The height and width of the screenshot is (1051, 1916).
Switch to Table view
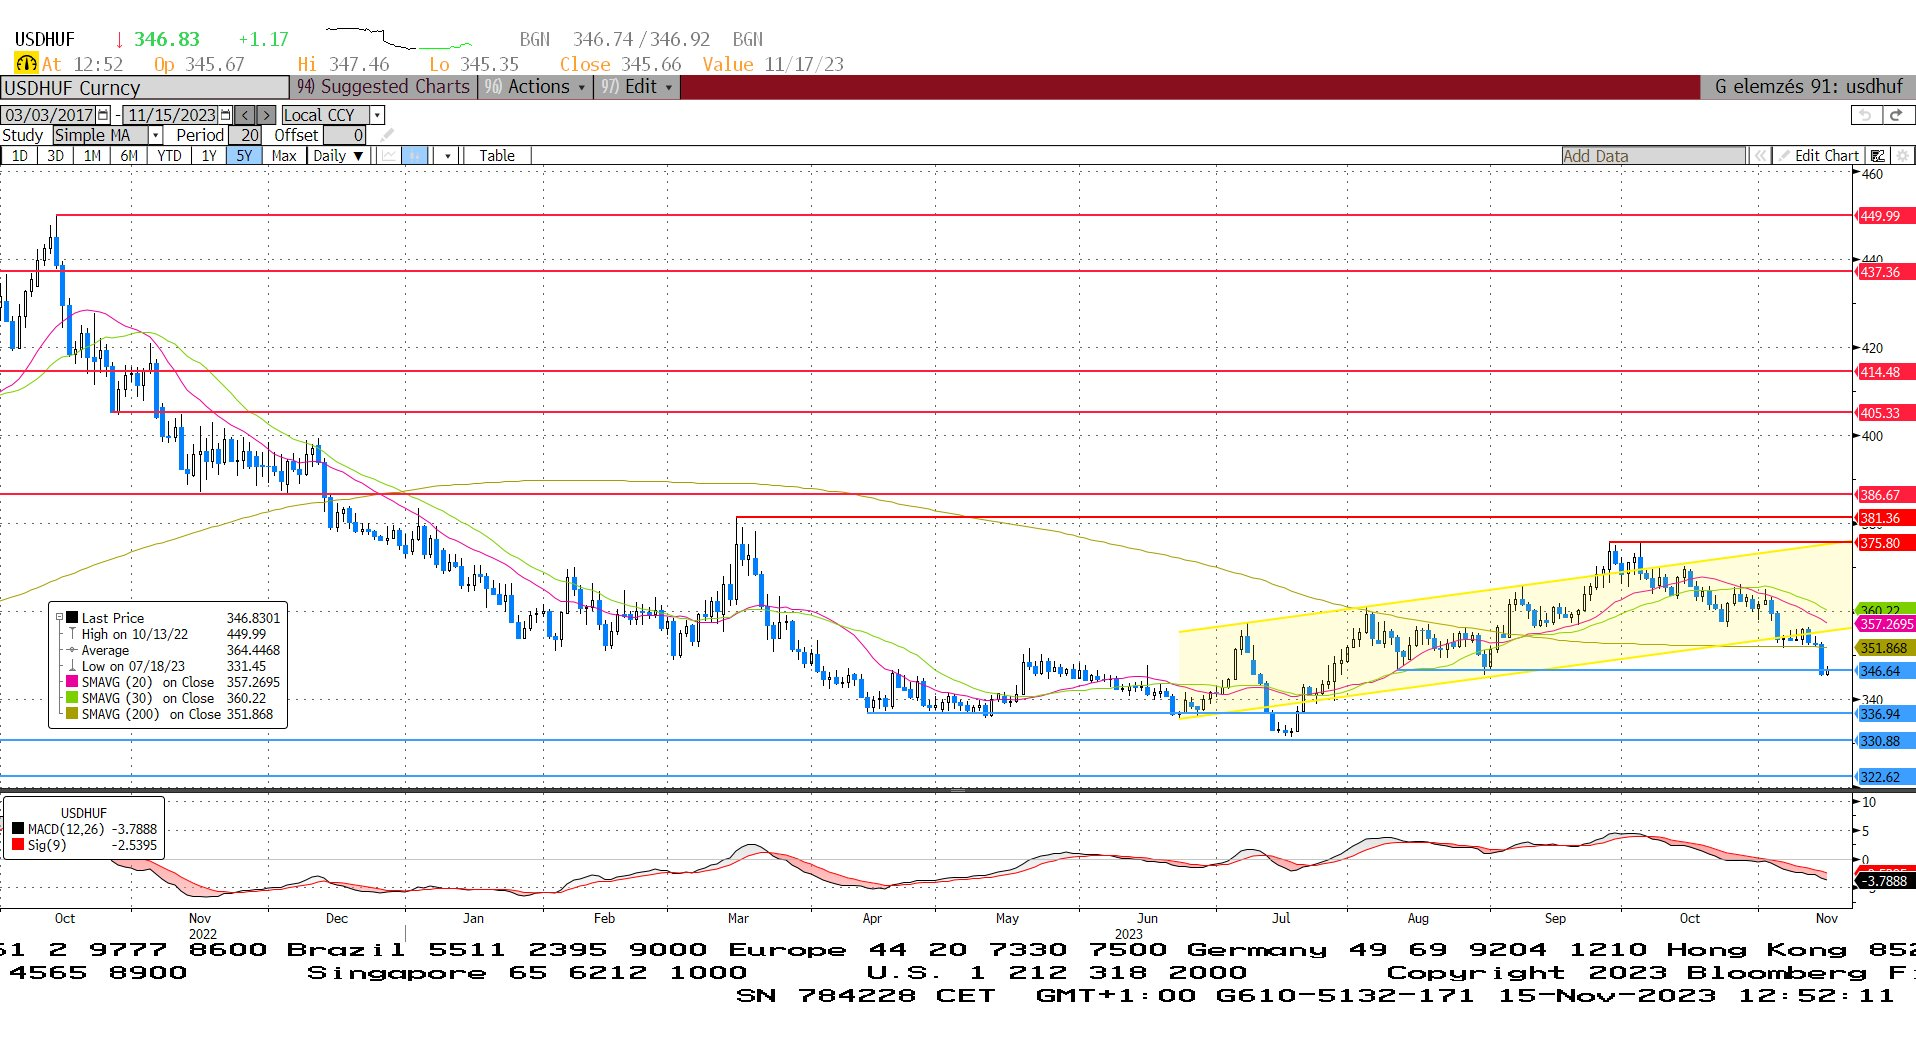(497, 156)
